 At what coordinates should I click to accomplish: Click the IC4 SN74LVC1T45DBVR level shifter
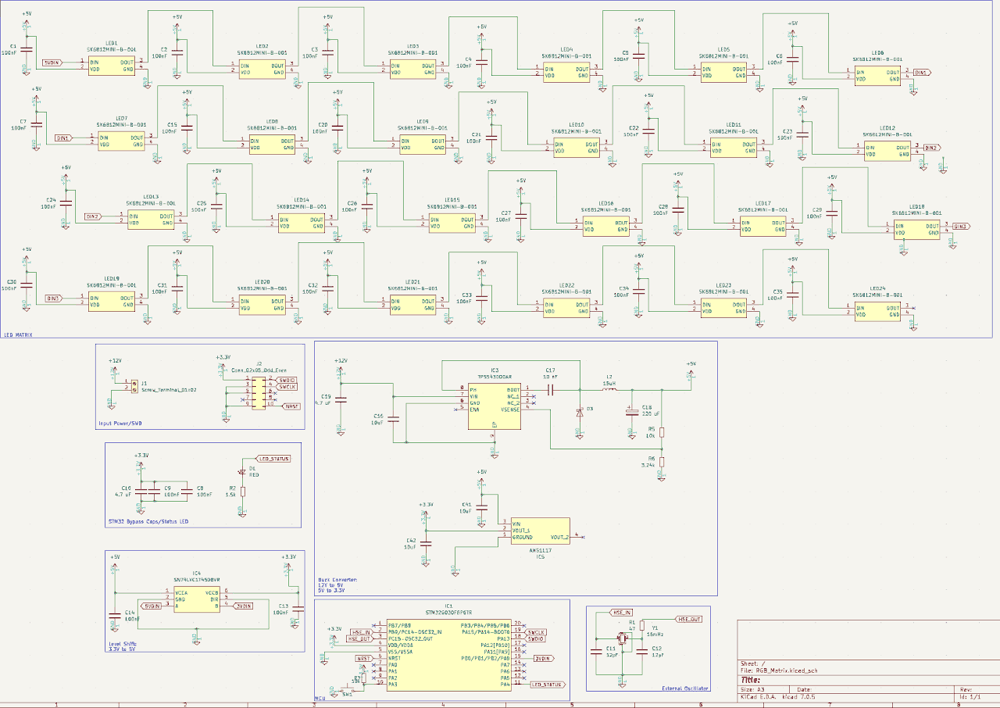(x=197, y=598)
